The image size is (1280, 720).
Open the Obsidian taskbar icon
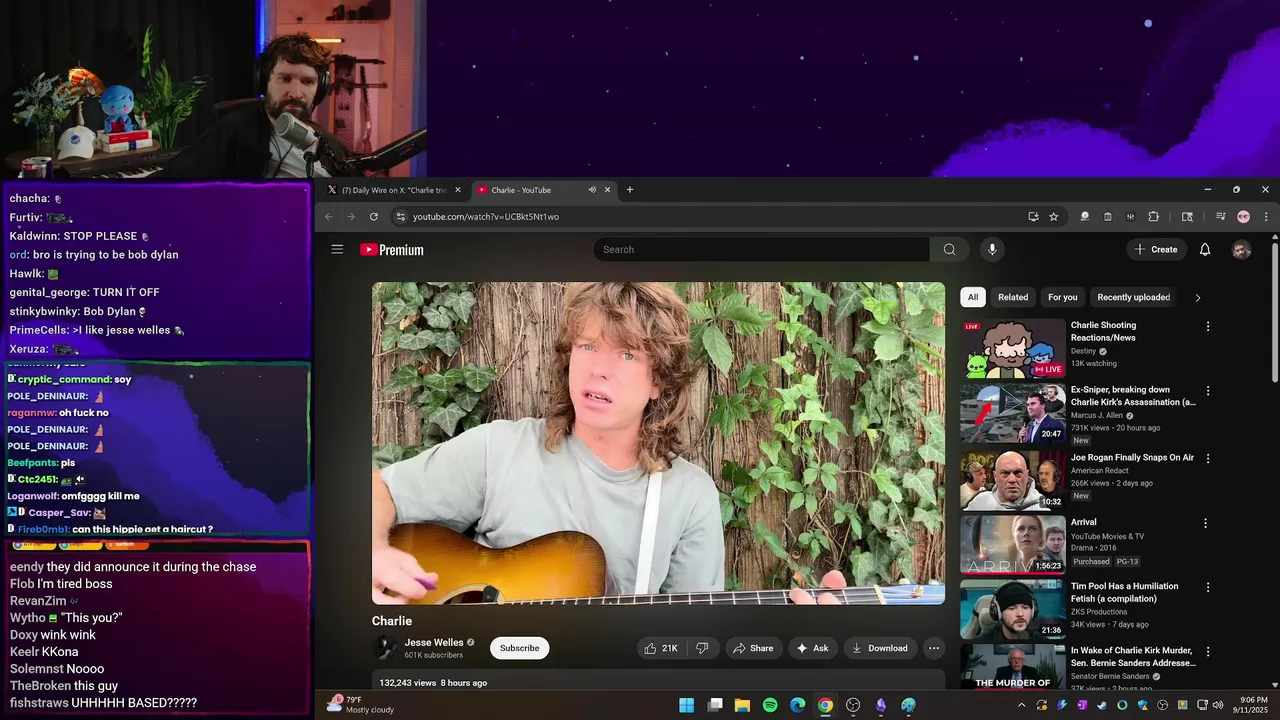coord(880,705)
